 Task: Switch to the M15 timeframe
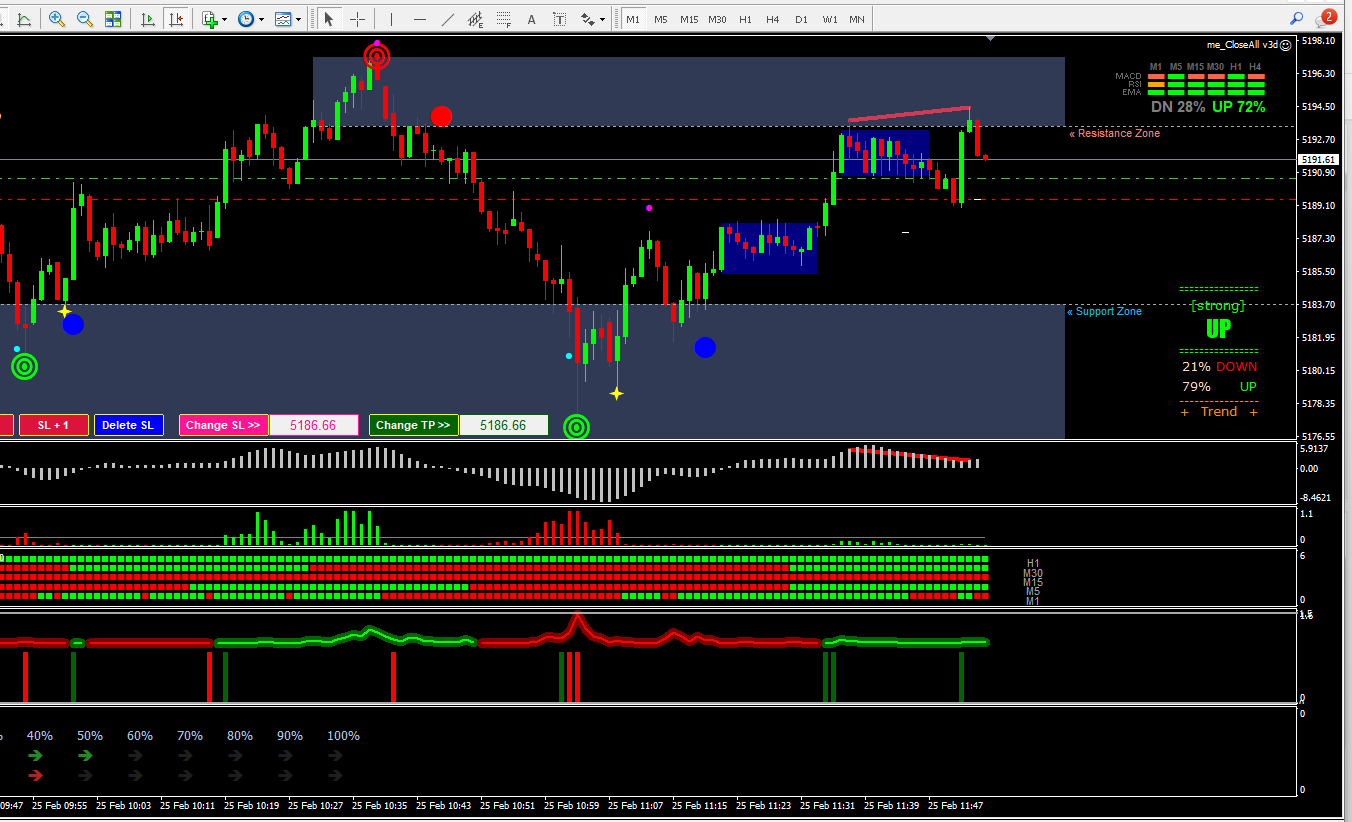point(689,19)
